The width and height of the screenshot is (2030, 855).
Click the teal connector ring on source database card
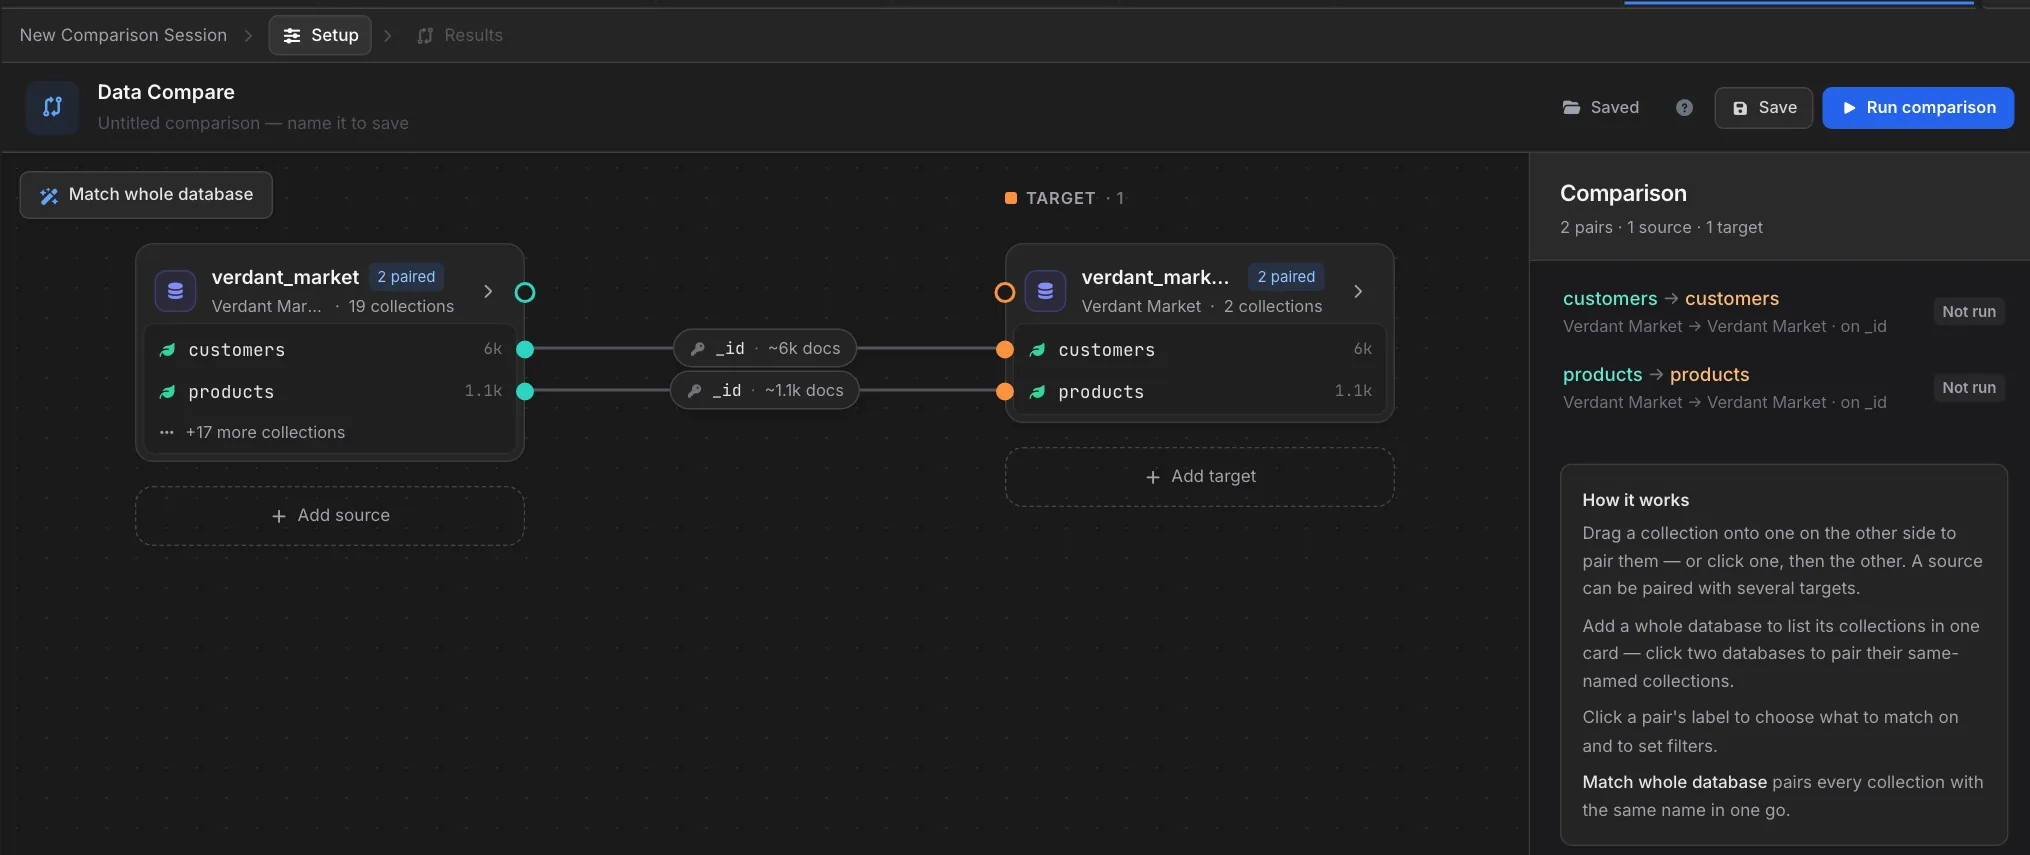pyautogui.click(x=525, y=292)
